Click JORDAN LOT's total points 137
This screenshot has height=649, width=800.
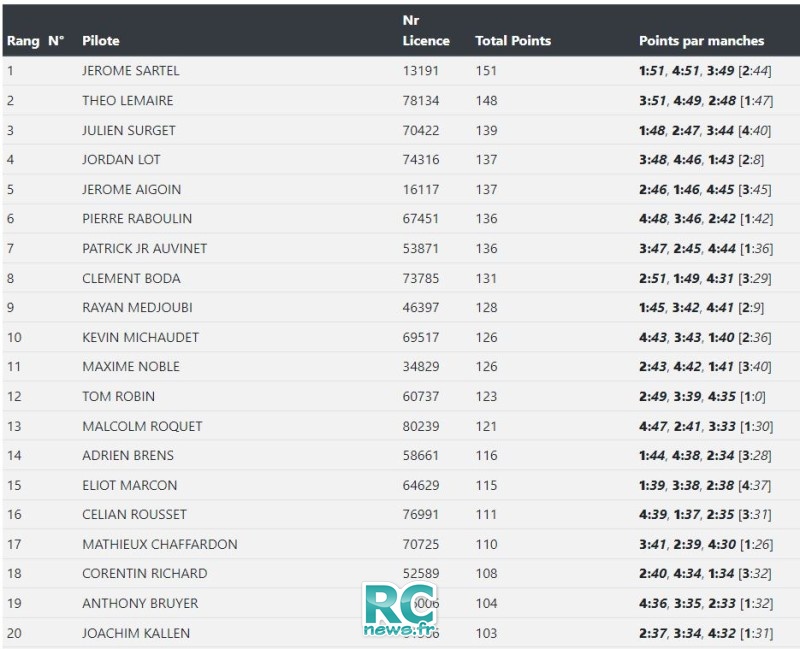tap(486, 160)
